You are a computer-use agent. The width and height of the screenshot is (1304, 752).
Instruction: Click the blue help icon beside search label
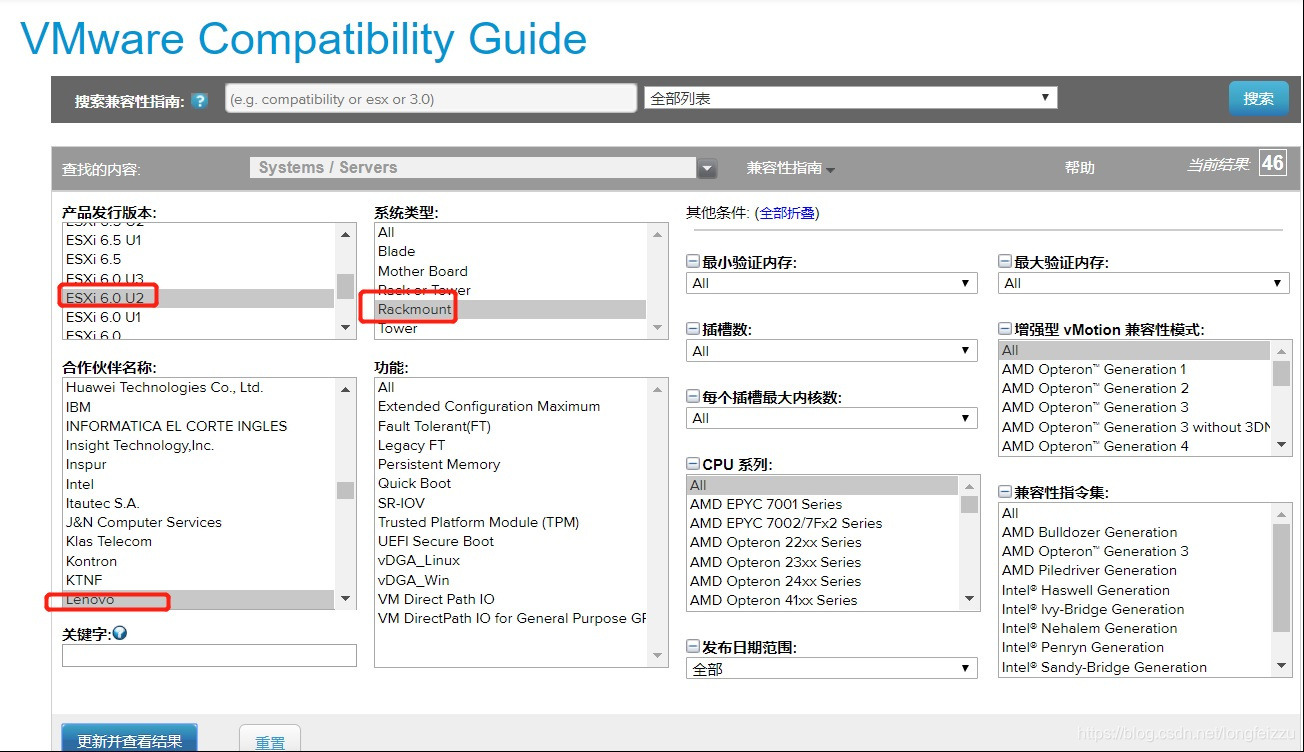(x=200, y=101)
